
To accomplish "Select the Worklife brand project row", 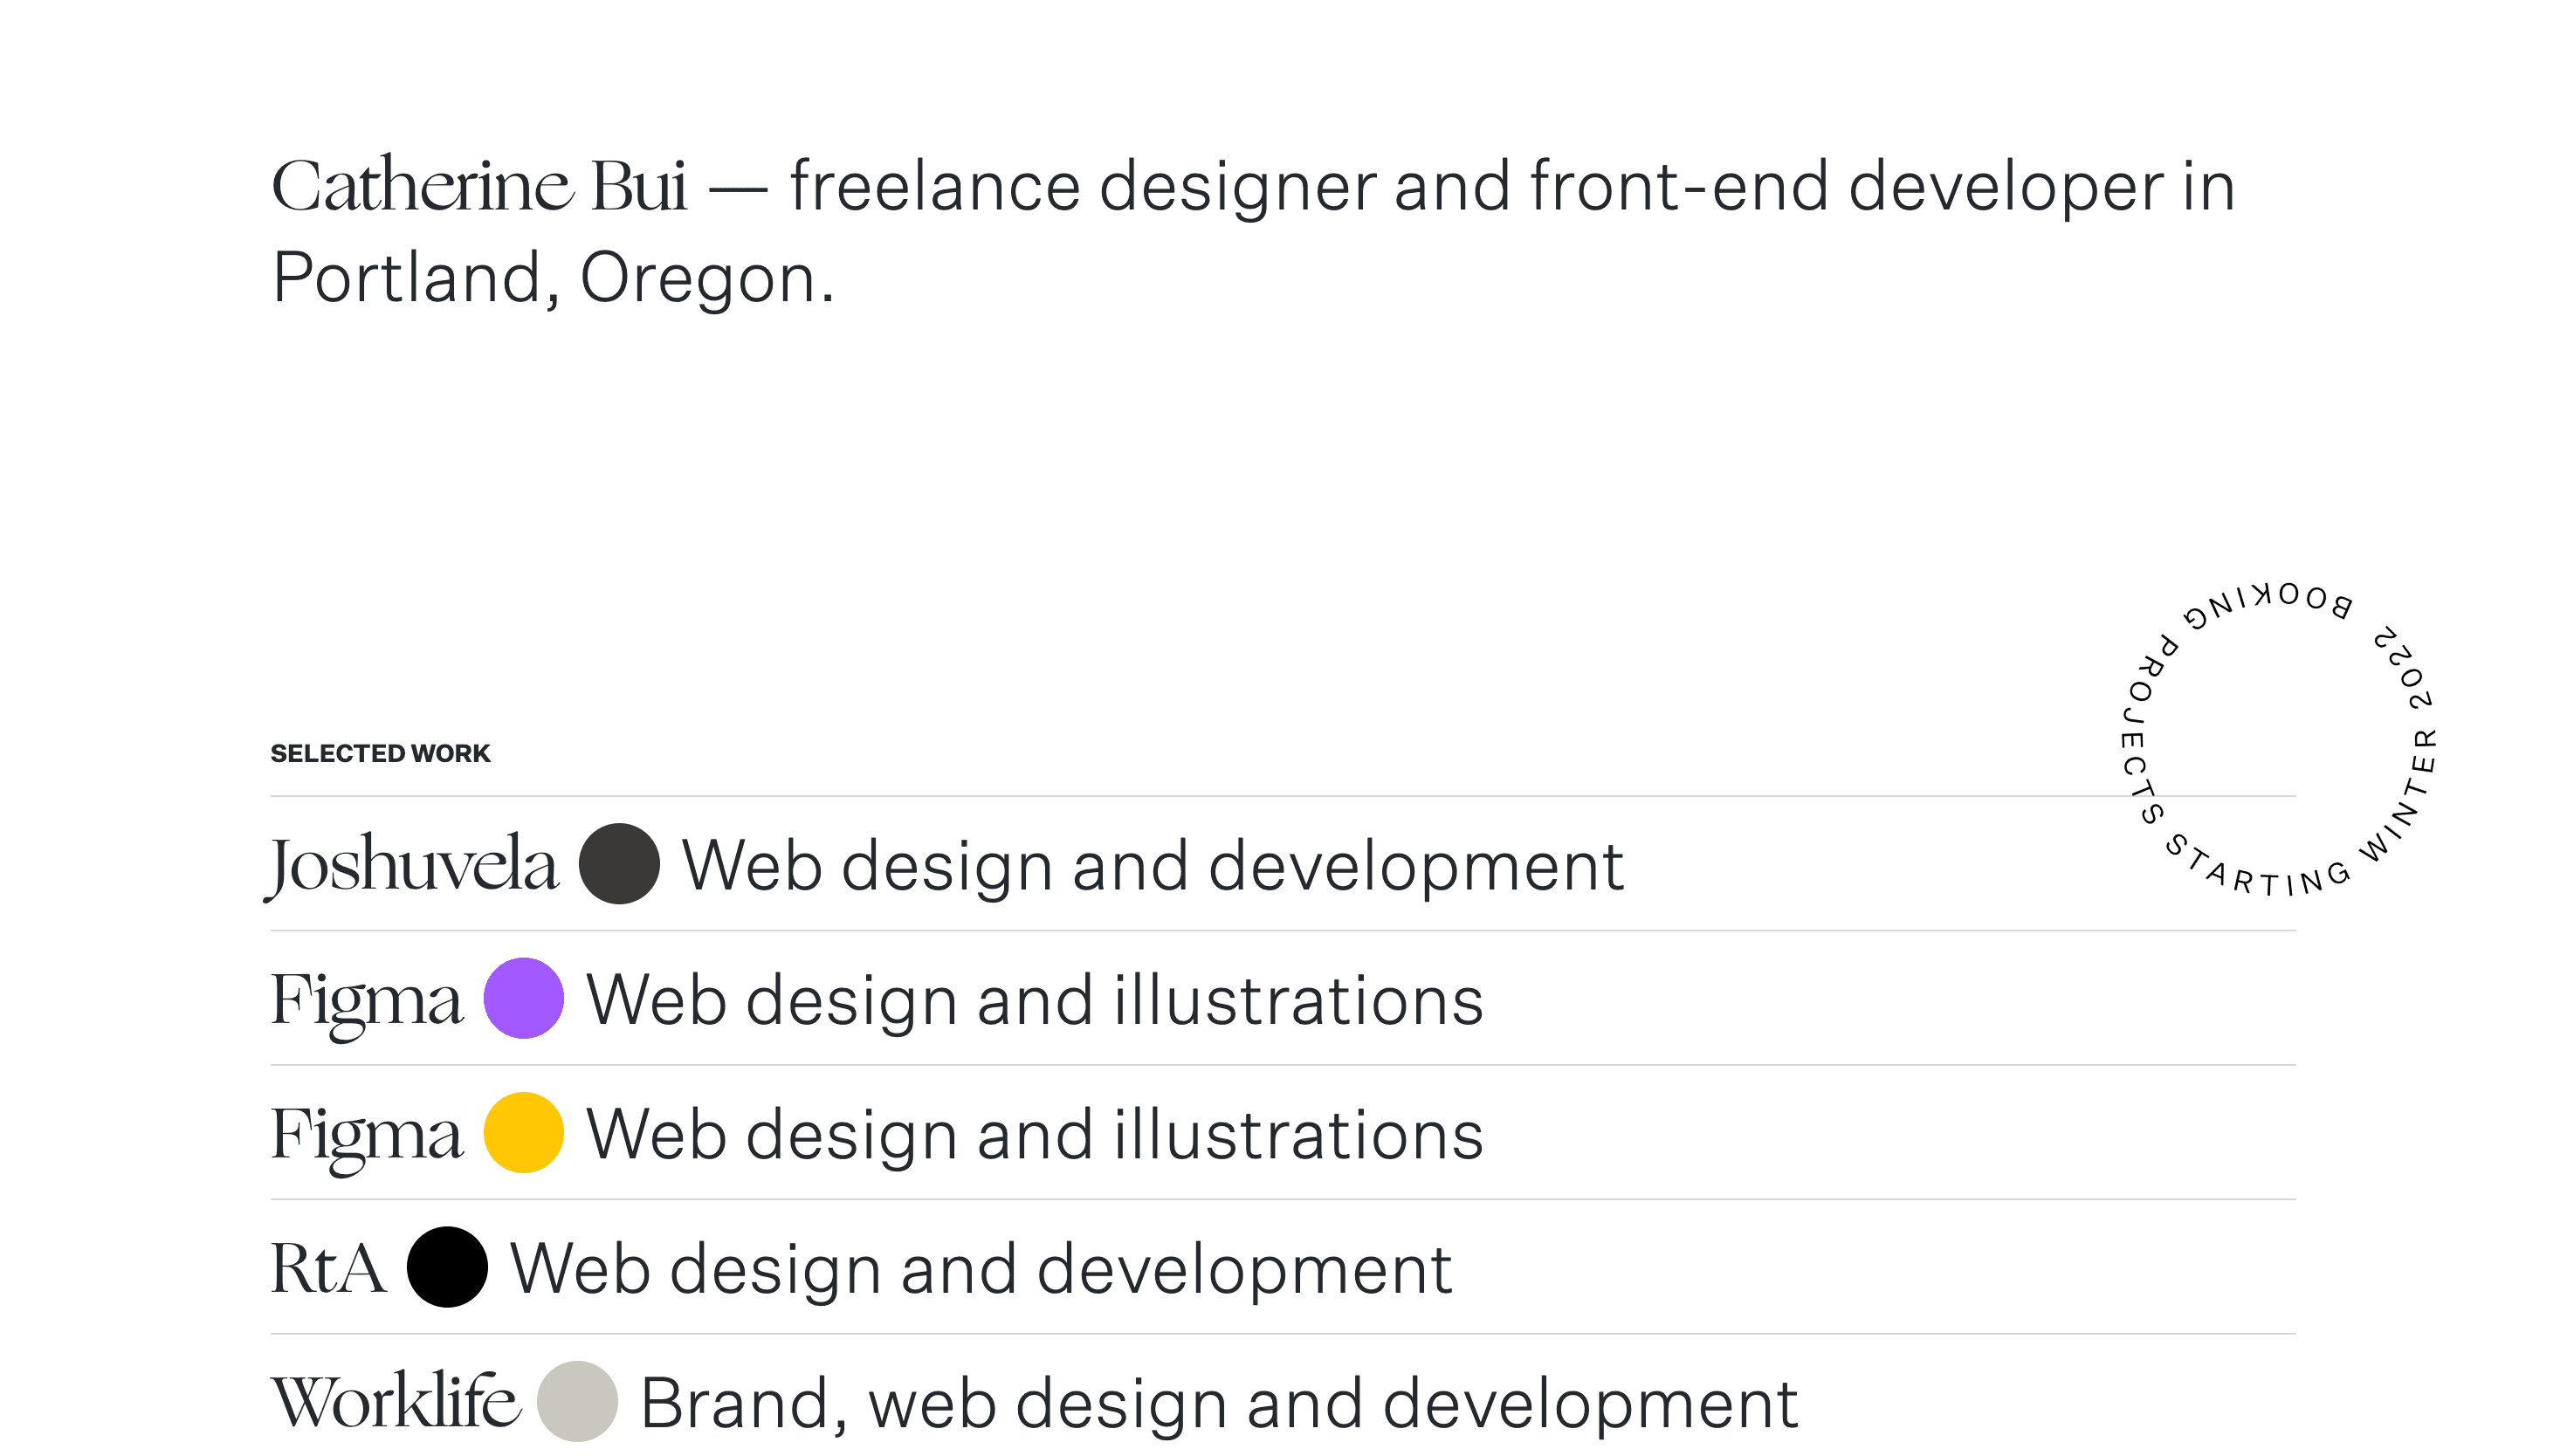I will (x=395, y=1400).
